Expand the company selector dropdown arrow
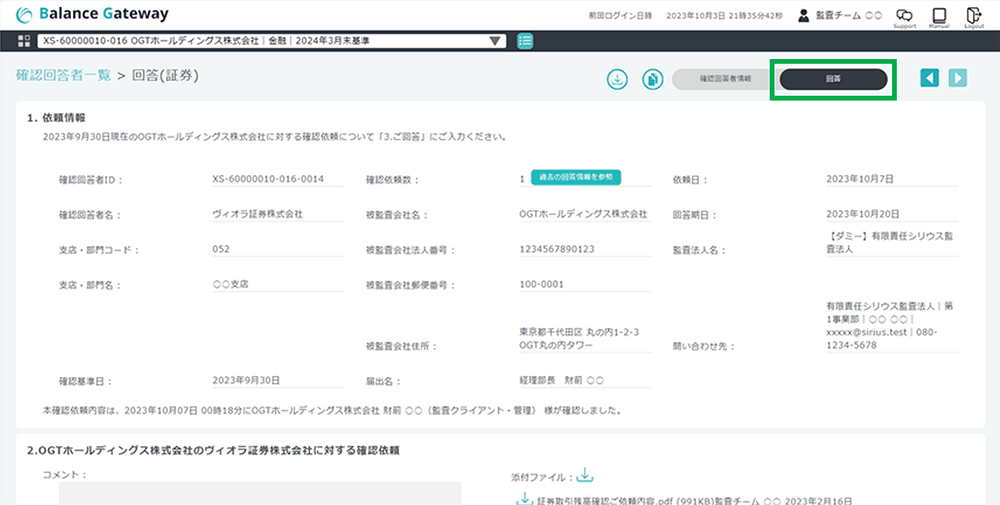Image resolution: width=1000 pixels, height=505 pixels. [x=496, y=41]
